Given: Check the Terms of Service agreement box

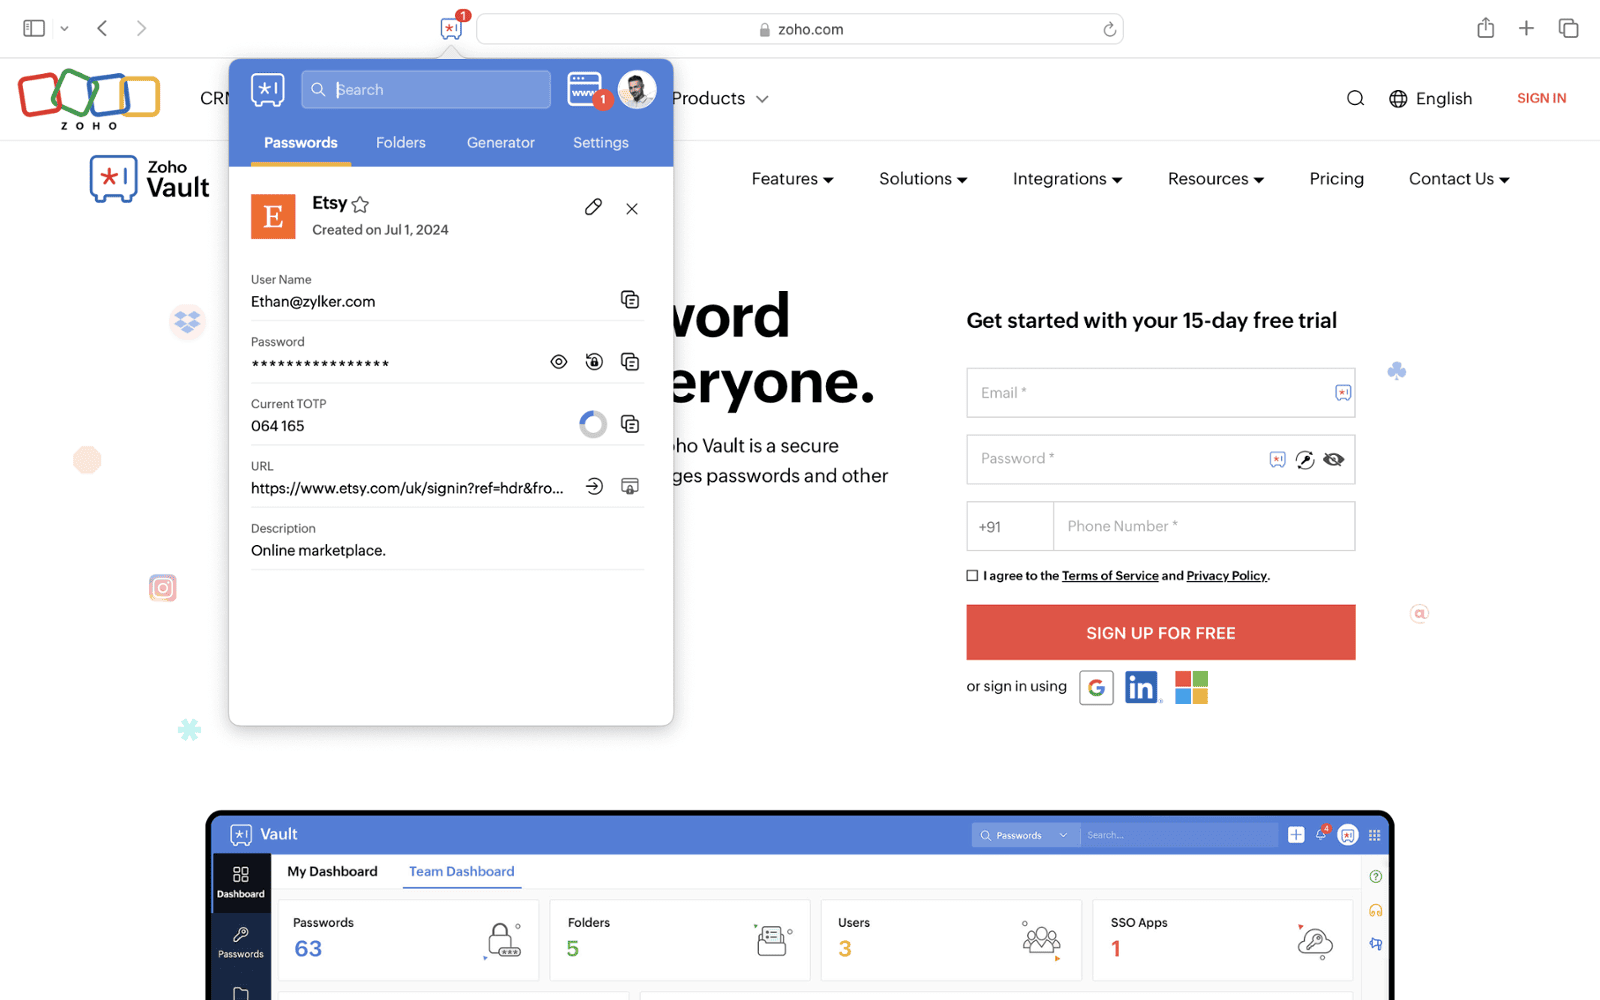Looking at the screenshot, I should pos(972,576).
